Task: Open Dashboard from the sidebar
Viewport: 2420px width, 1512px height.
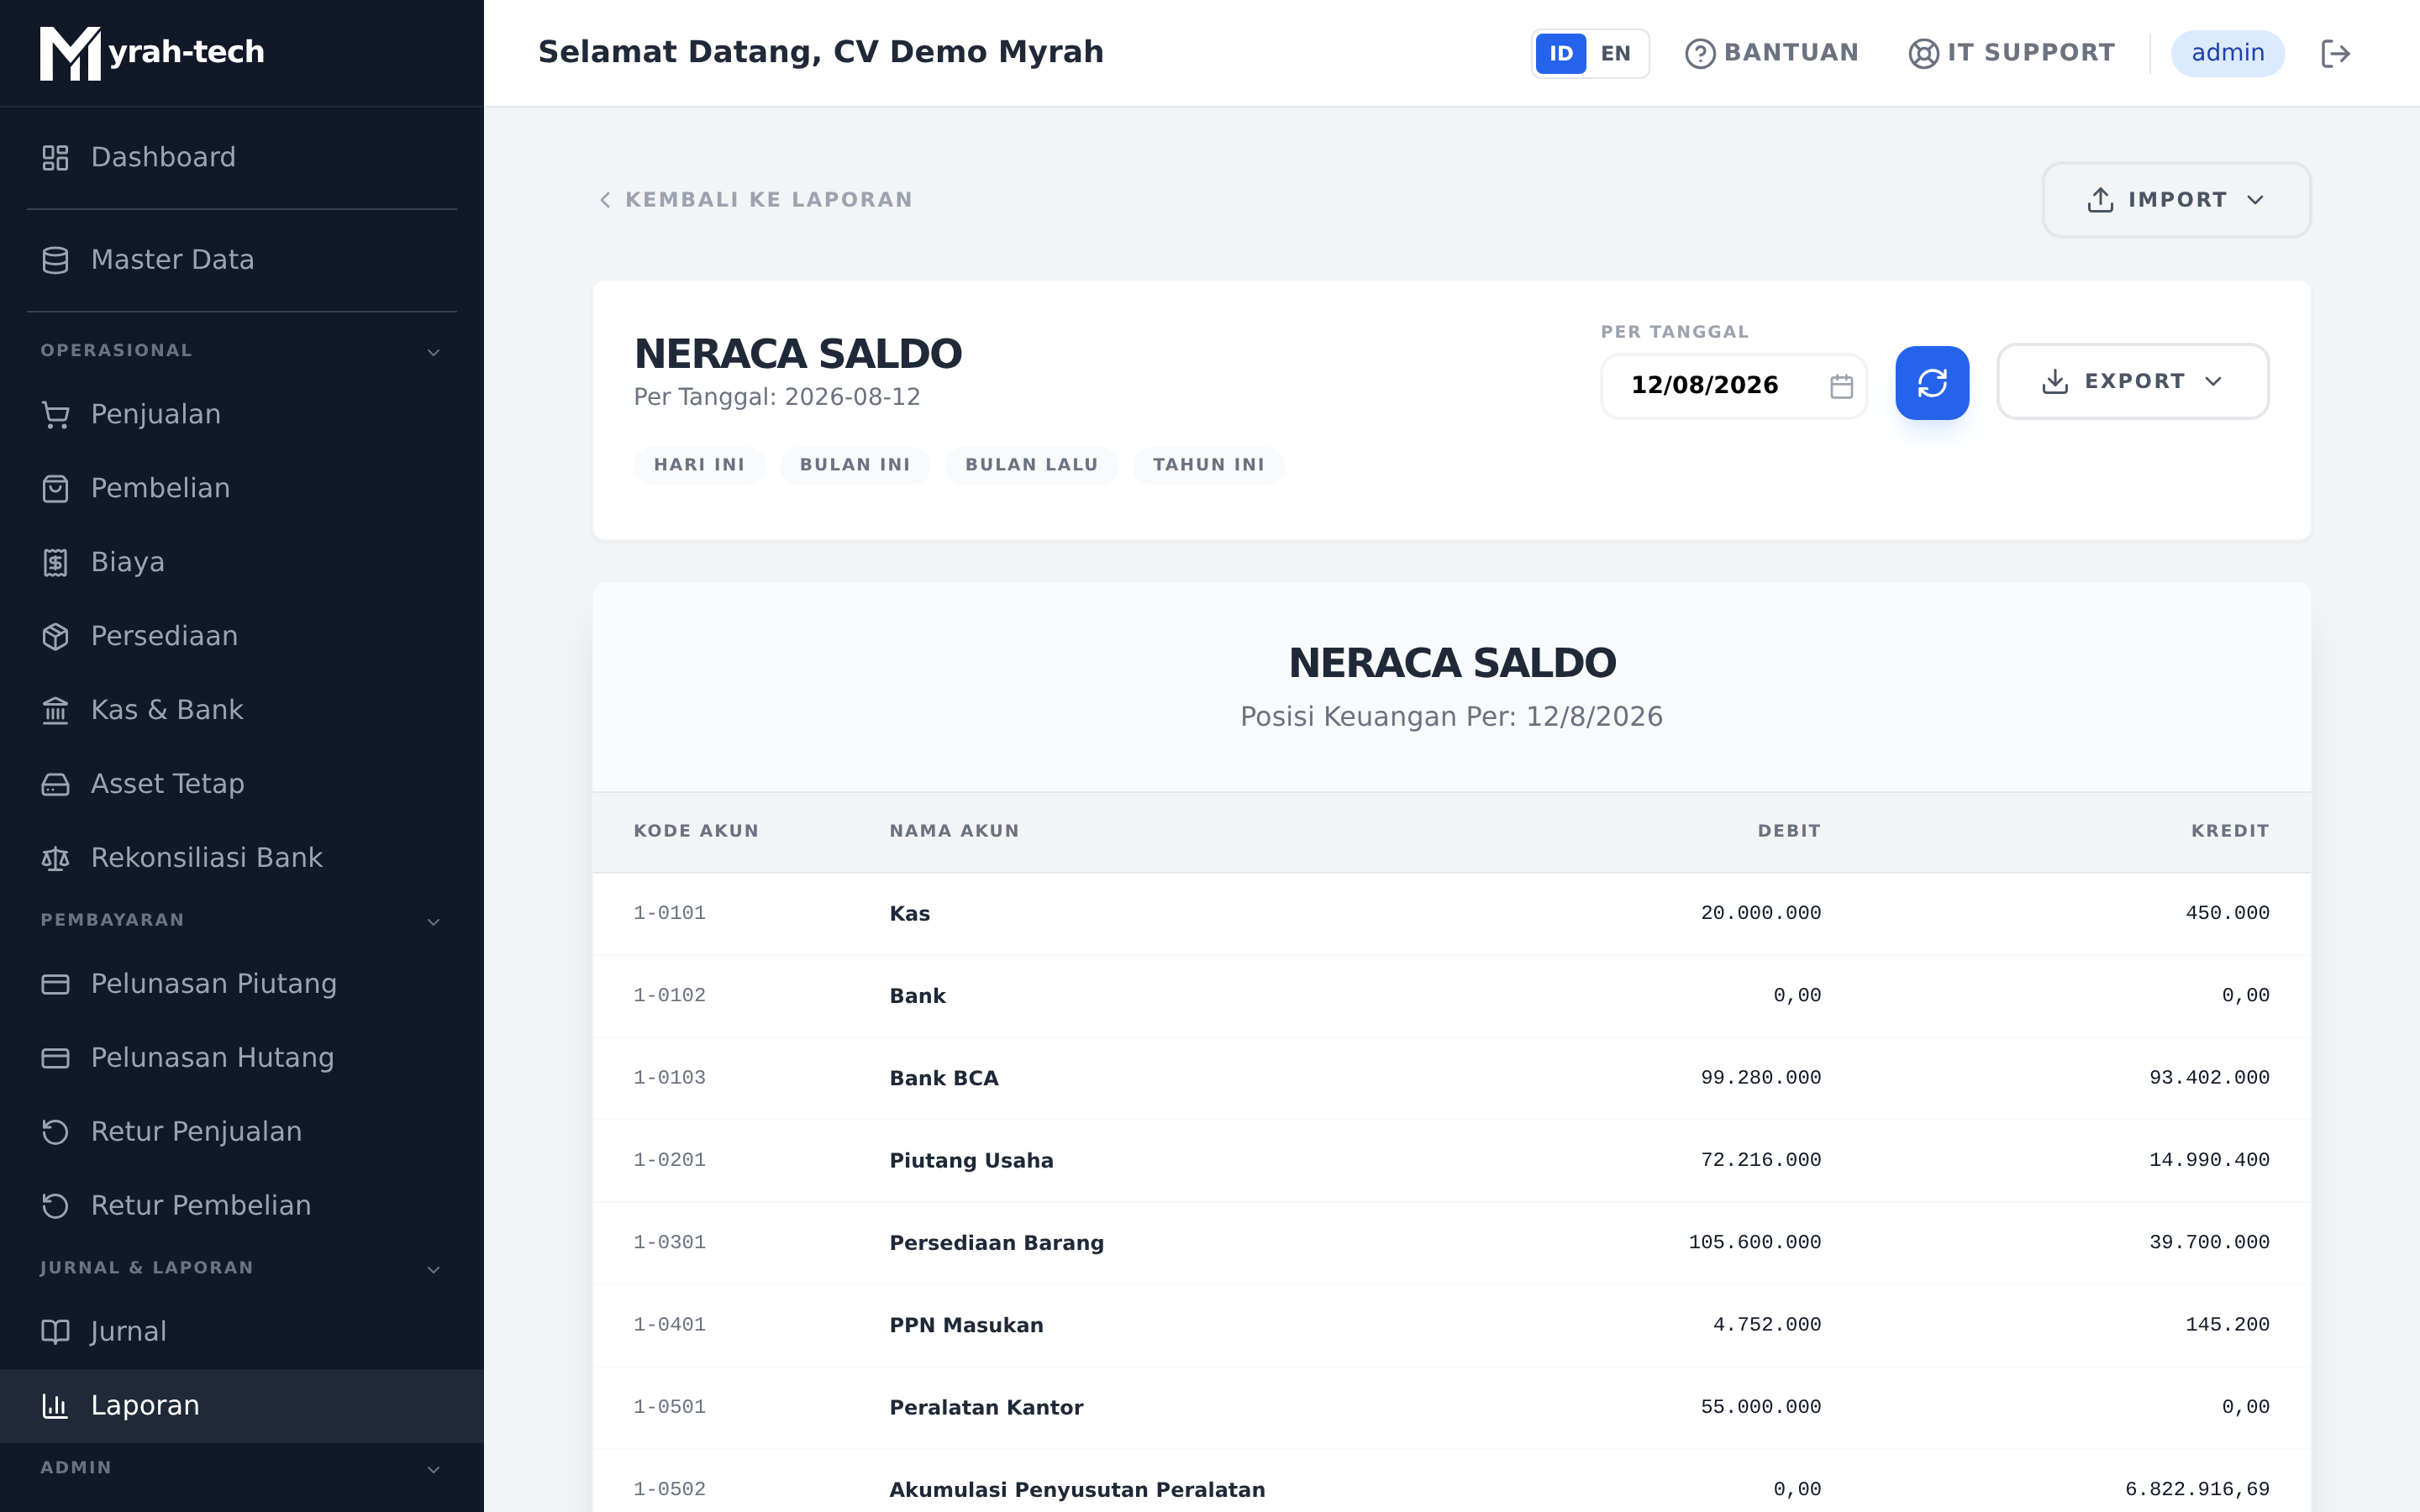Action: [x=241, y=158]
